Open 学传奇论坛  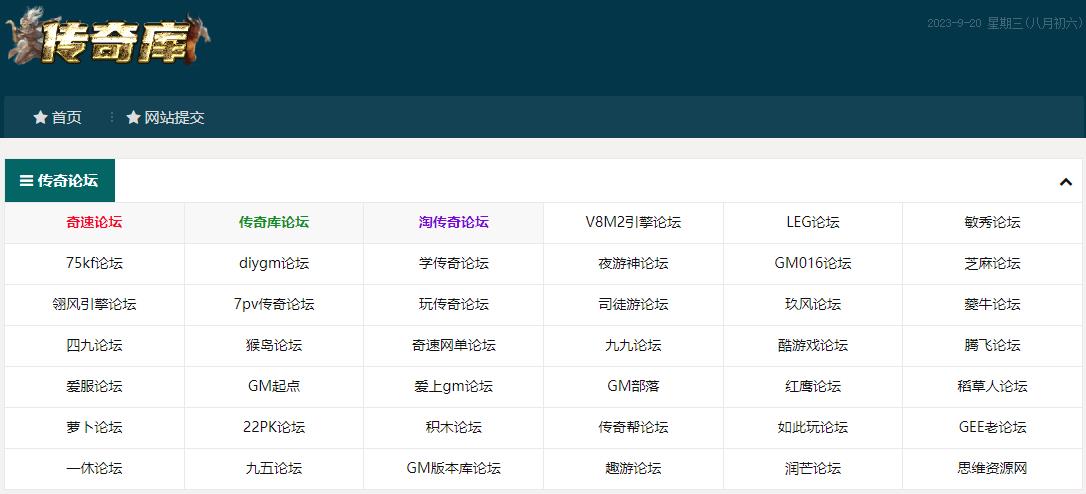(x=454, y=263)
